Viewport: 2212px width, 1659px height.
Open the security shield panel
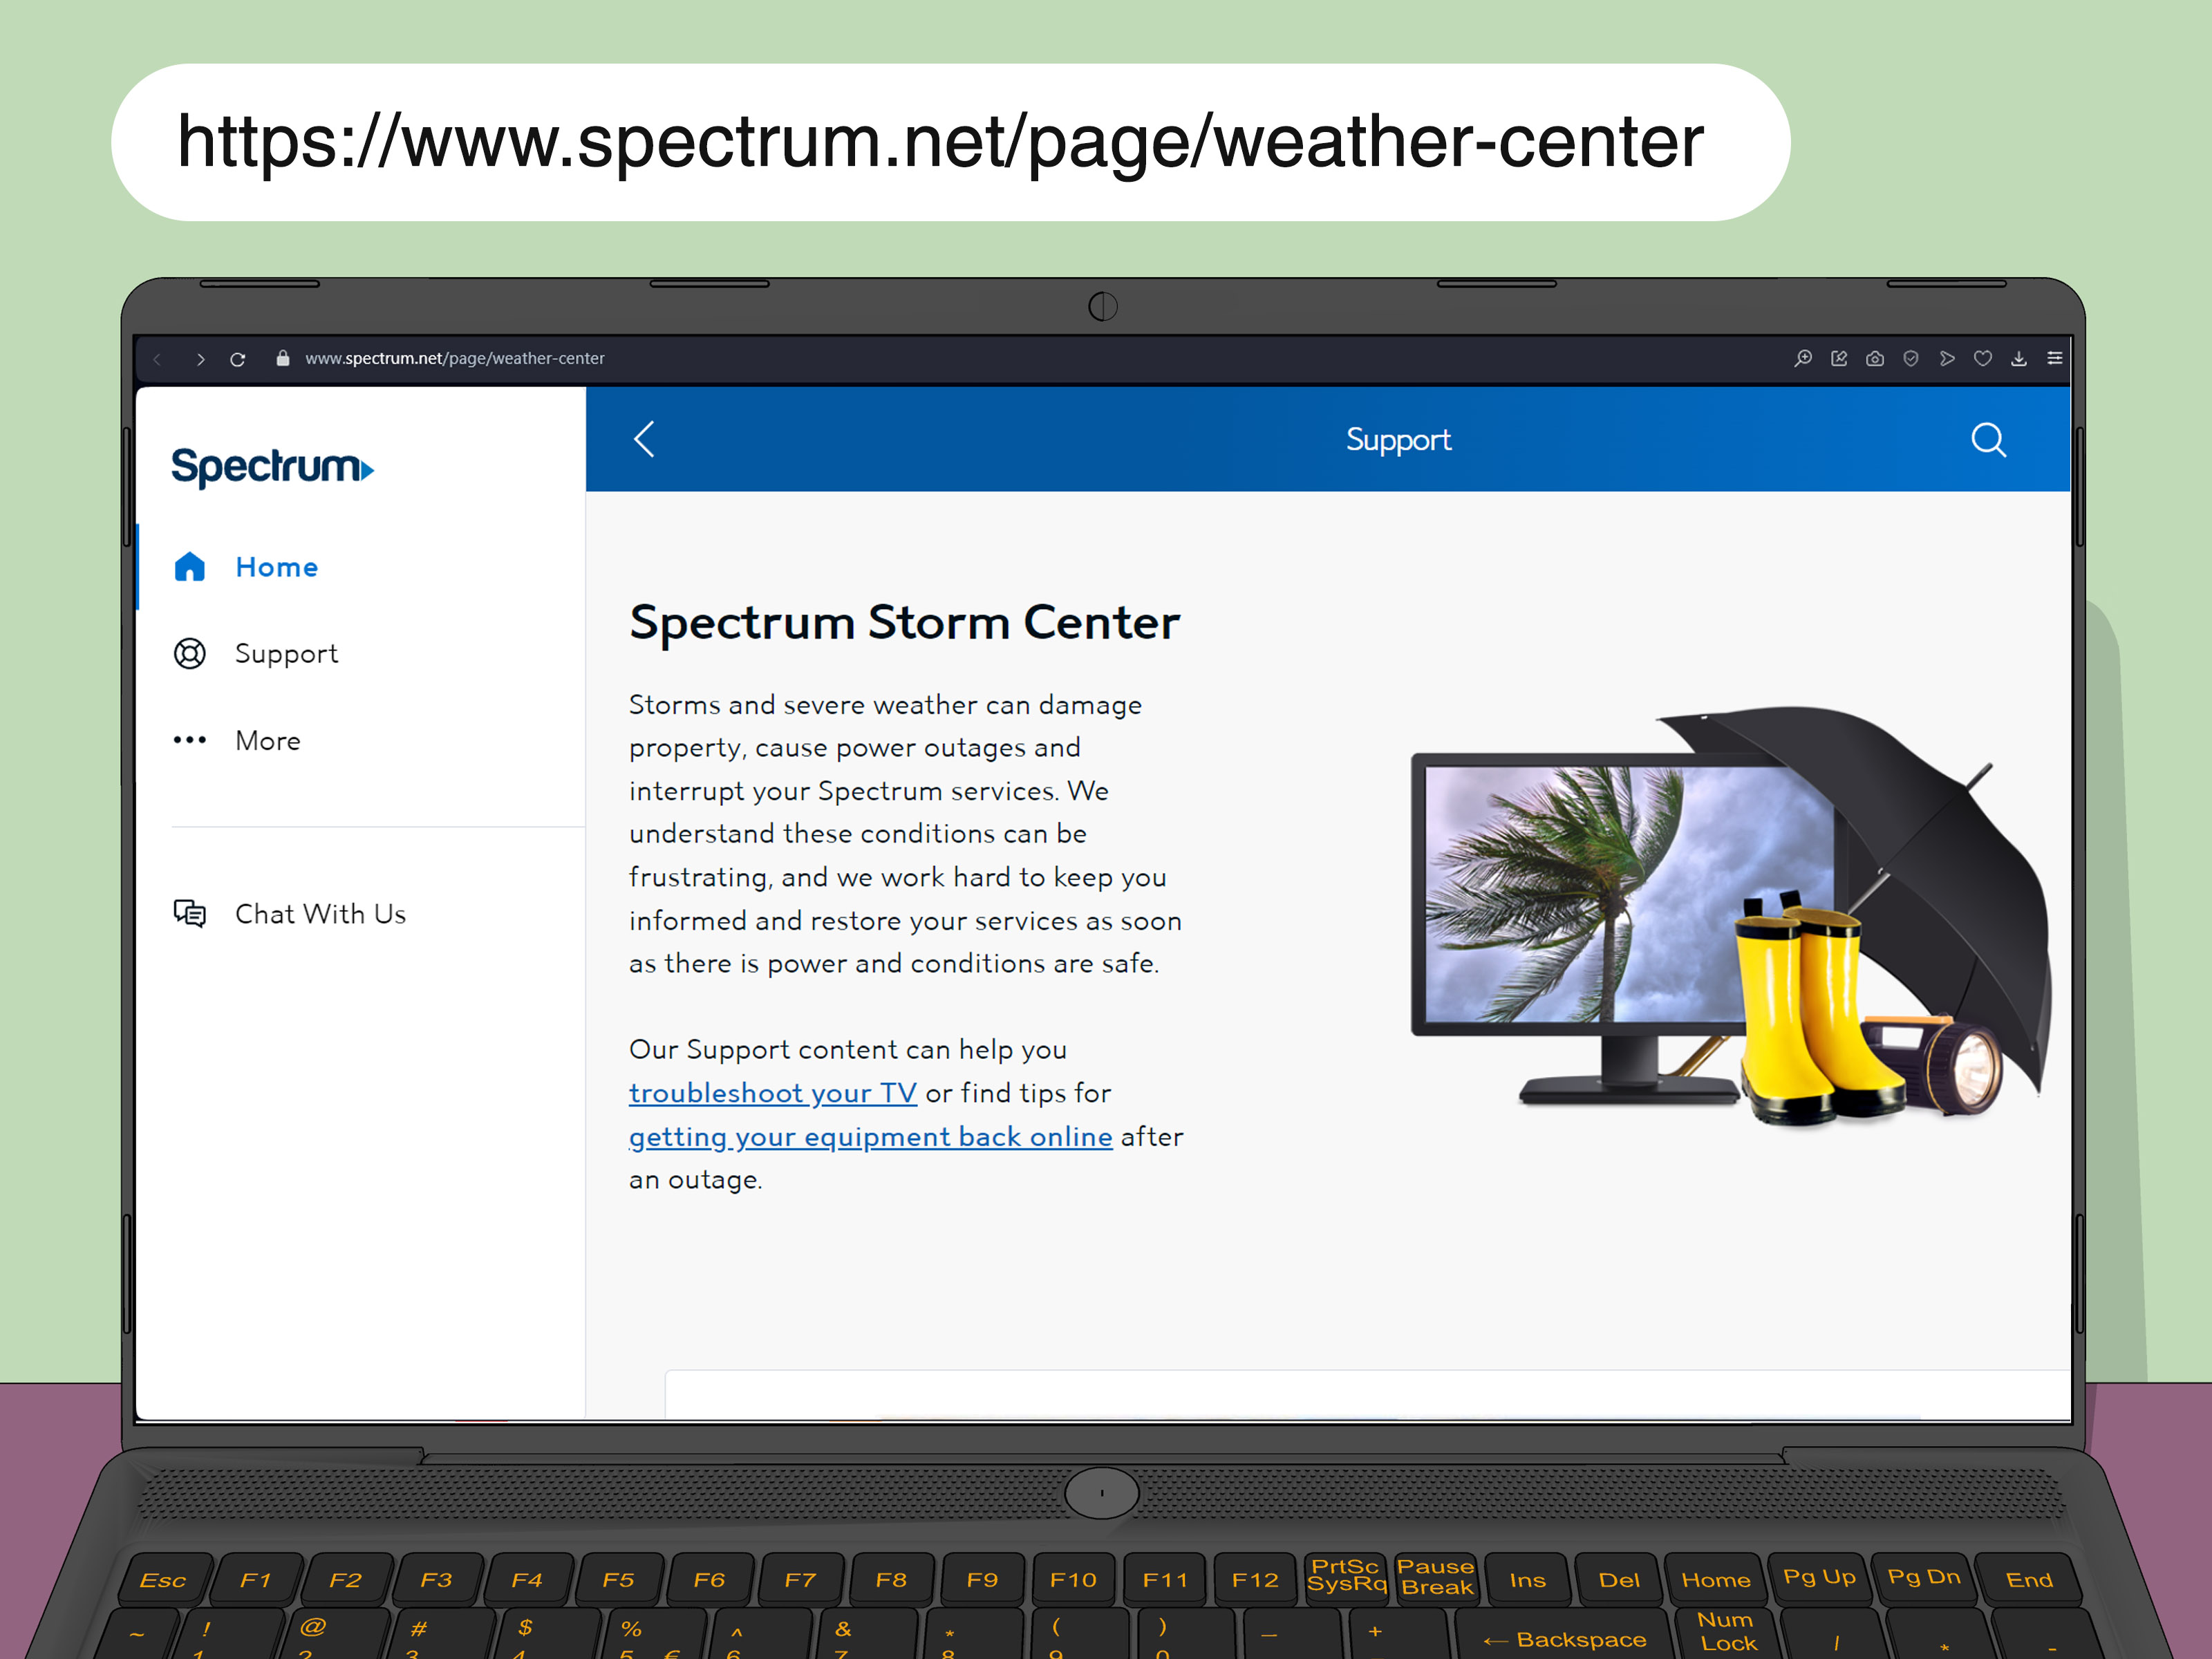pyautogui.click(x=1911, y=358)
